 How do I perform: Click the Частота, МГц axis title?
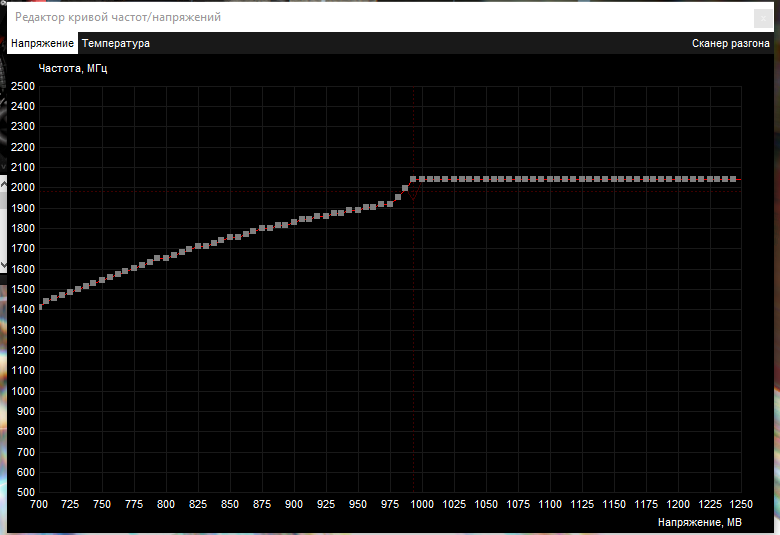pyautogui.click(x=73, y=68)
